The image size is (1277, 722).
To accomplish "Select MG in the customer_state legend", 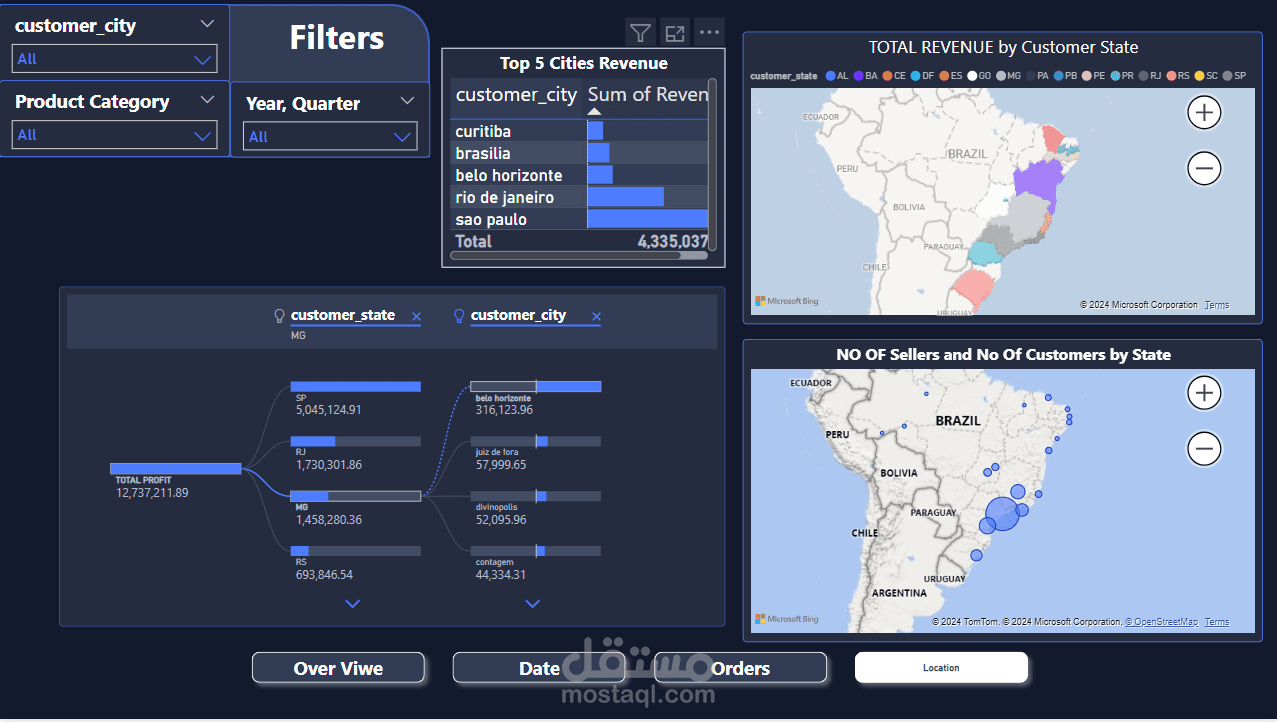I will point(1008,76).
